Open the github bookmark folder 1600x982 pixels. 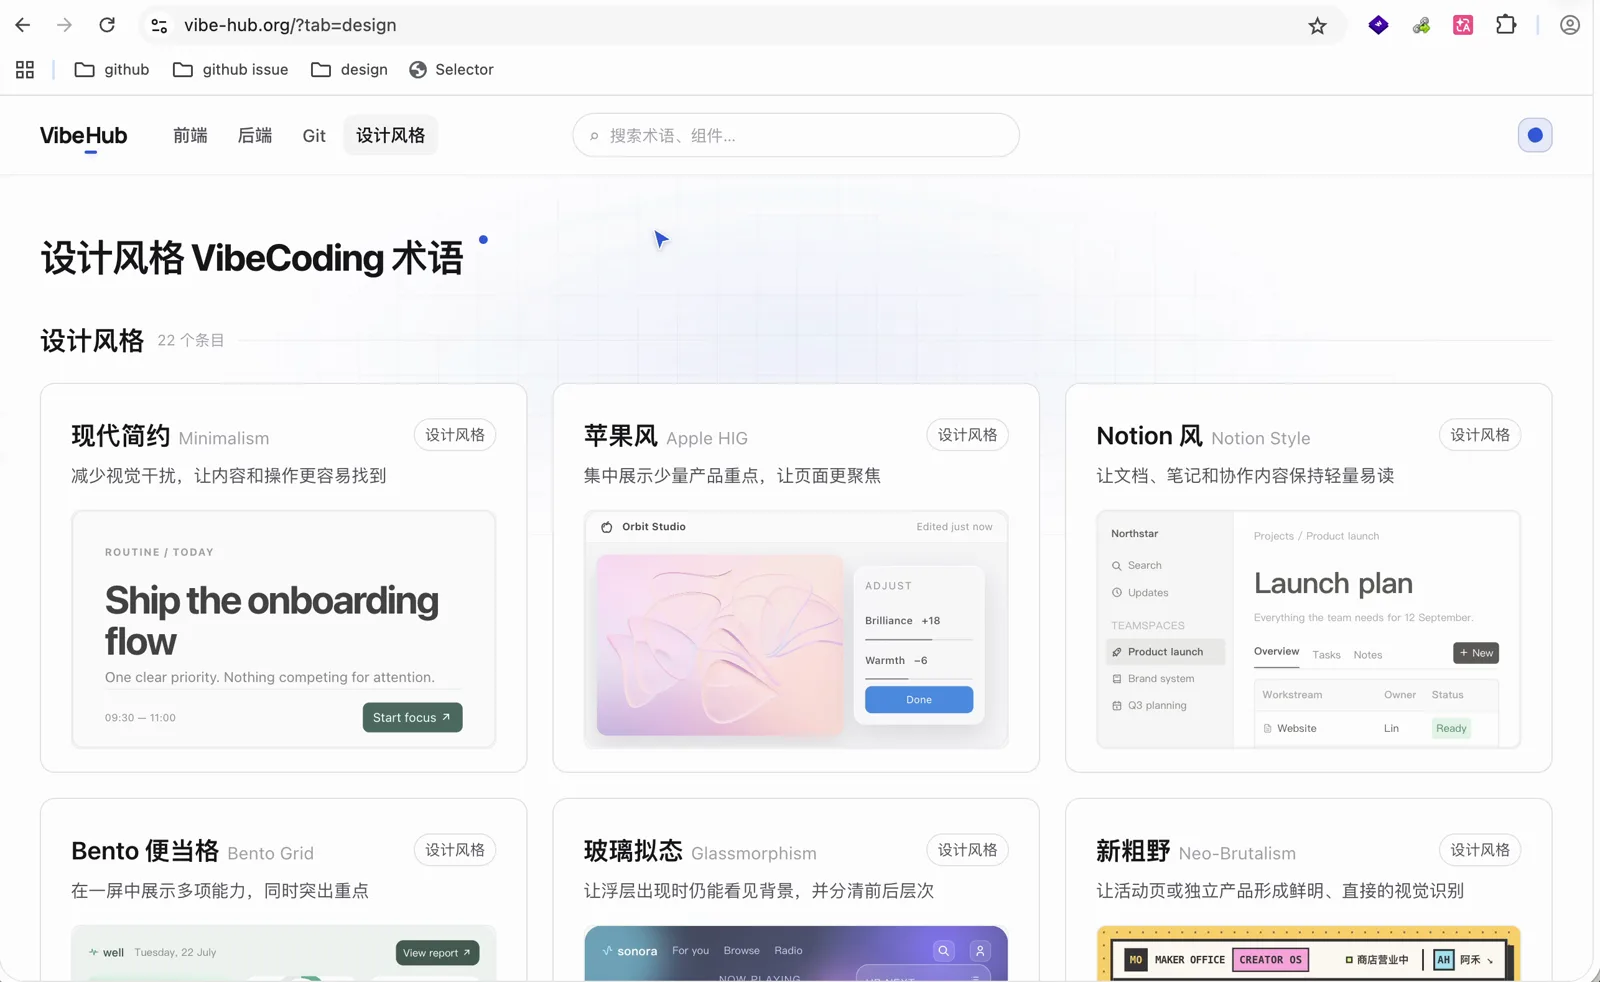coord(112,69)
